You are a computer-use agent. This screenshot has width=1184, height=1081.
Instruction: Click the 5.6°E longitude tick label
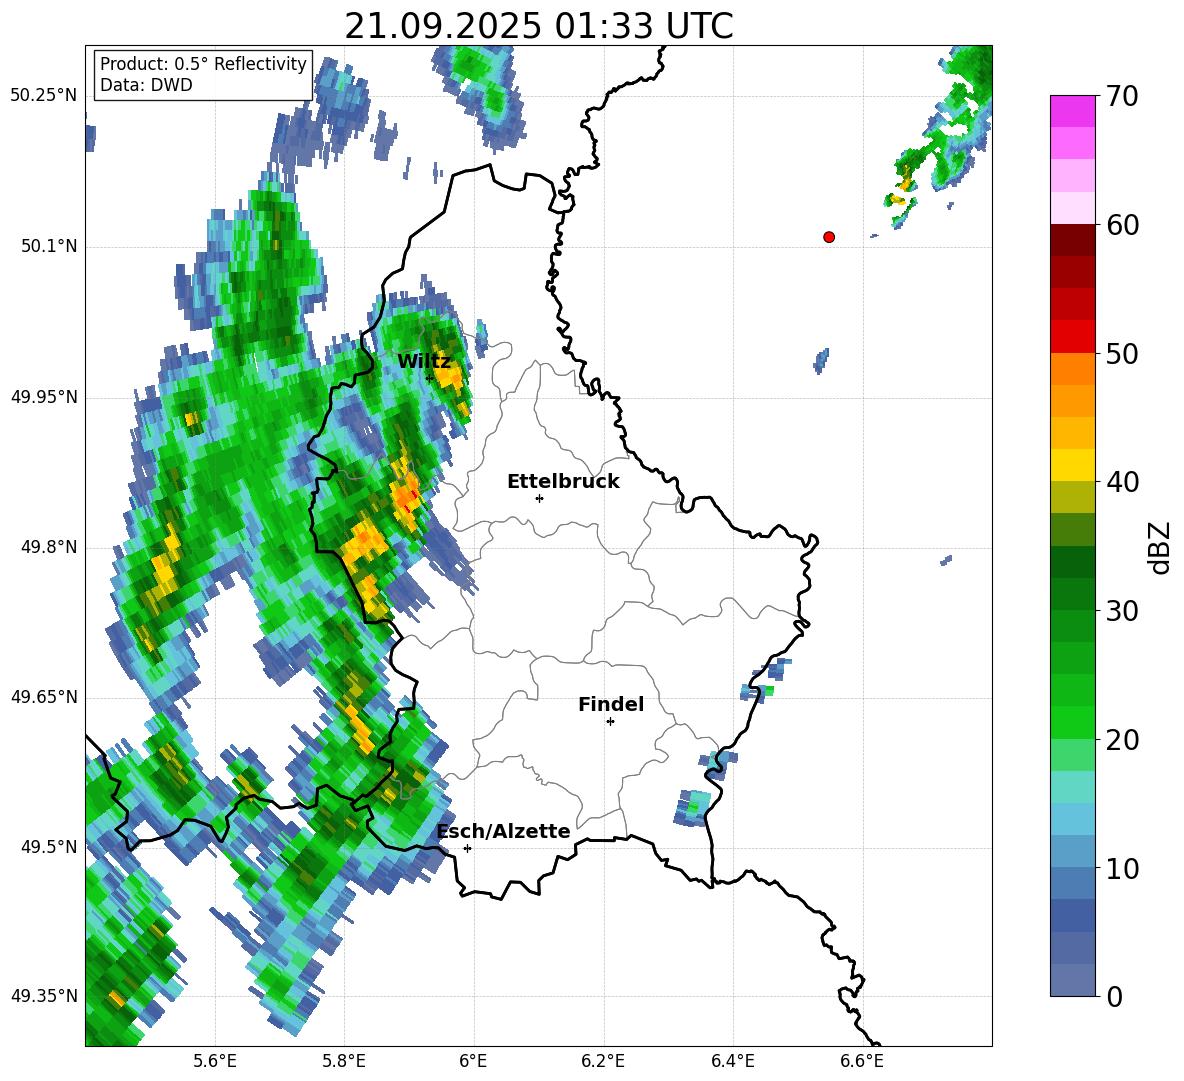[x=215, y=1061]
